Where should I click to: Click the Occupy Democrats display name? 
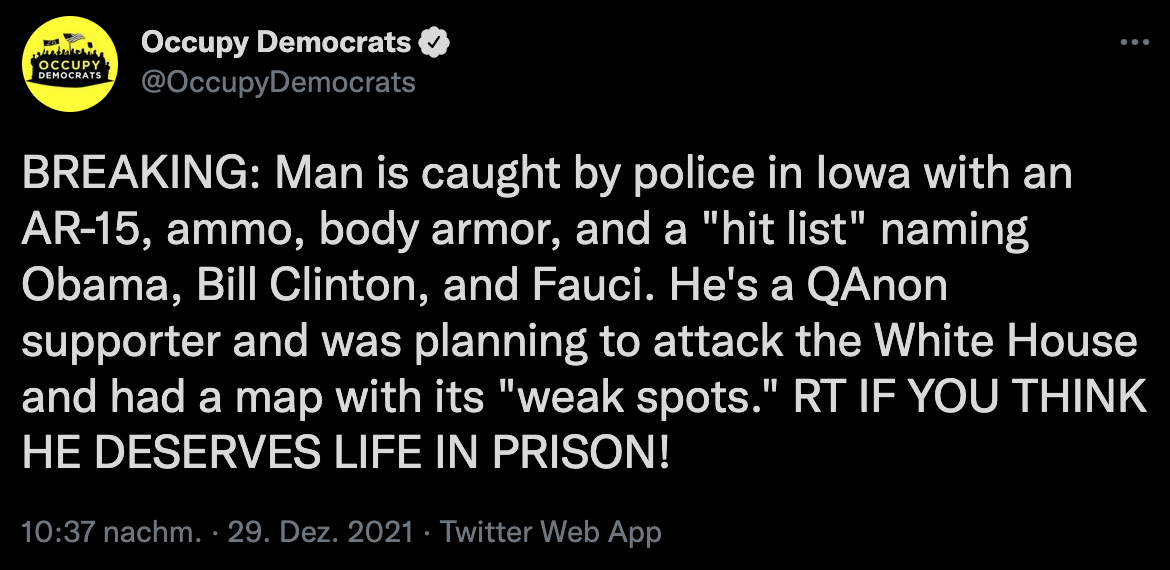[x=276, y=43]
